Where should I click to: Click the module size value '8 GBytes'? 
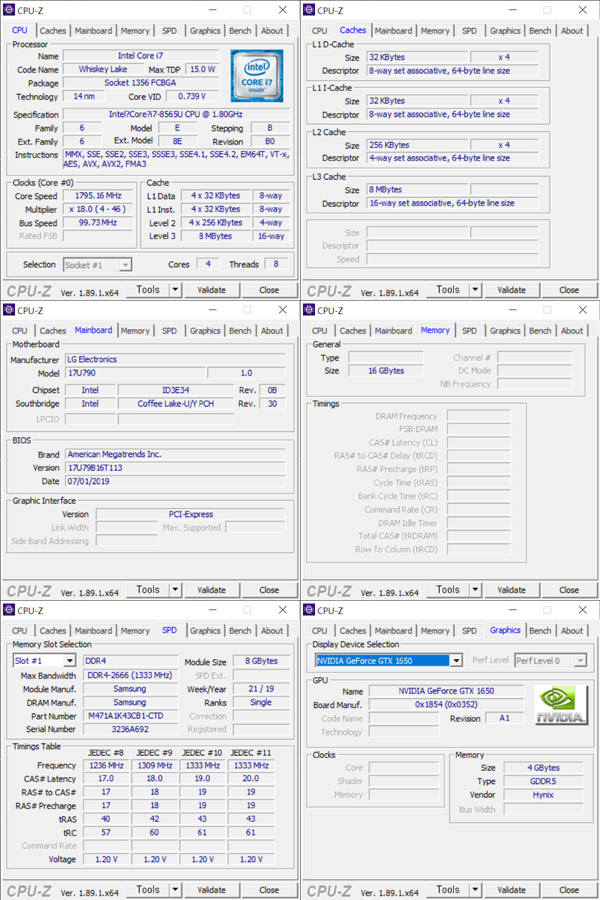point(261,661)
